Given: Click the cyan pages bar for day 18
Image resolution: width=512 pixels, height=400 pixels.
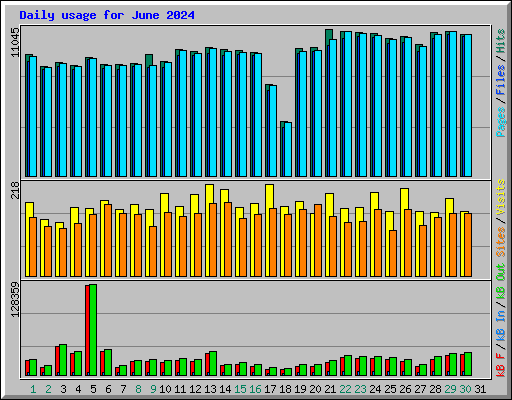Looking at the screenshot, I should pyautogui.click(x=288, y=149).
